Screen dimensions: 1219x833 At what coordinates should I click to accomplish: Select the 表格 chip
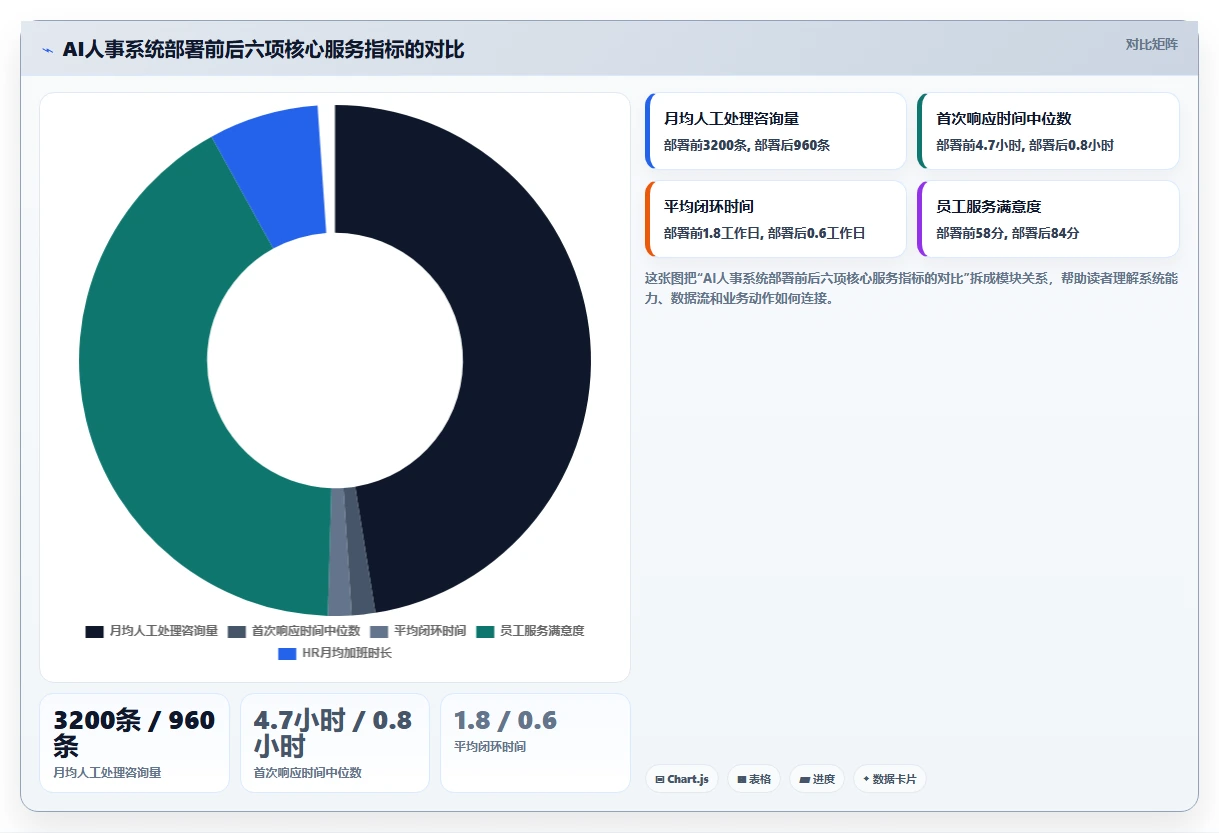[754, 779]
